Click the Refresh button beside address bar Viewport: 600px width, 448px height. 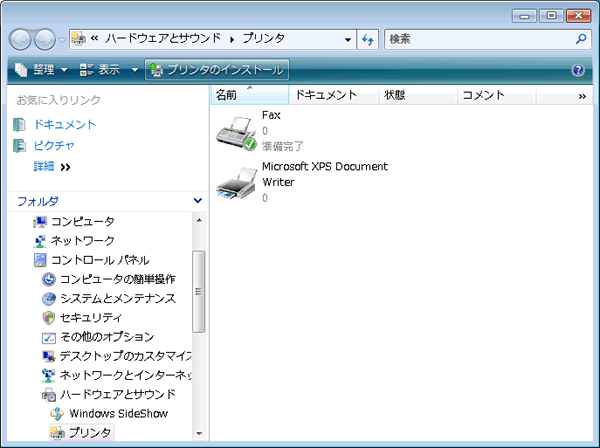coord(368,39)
